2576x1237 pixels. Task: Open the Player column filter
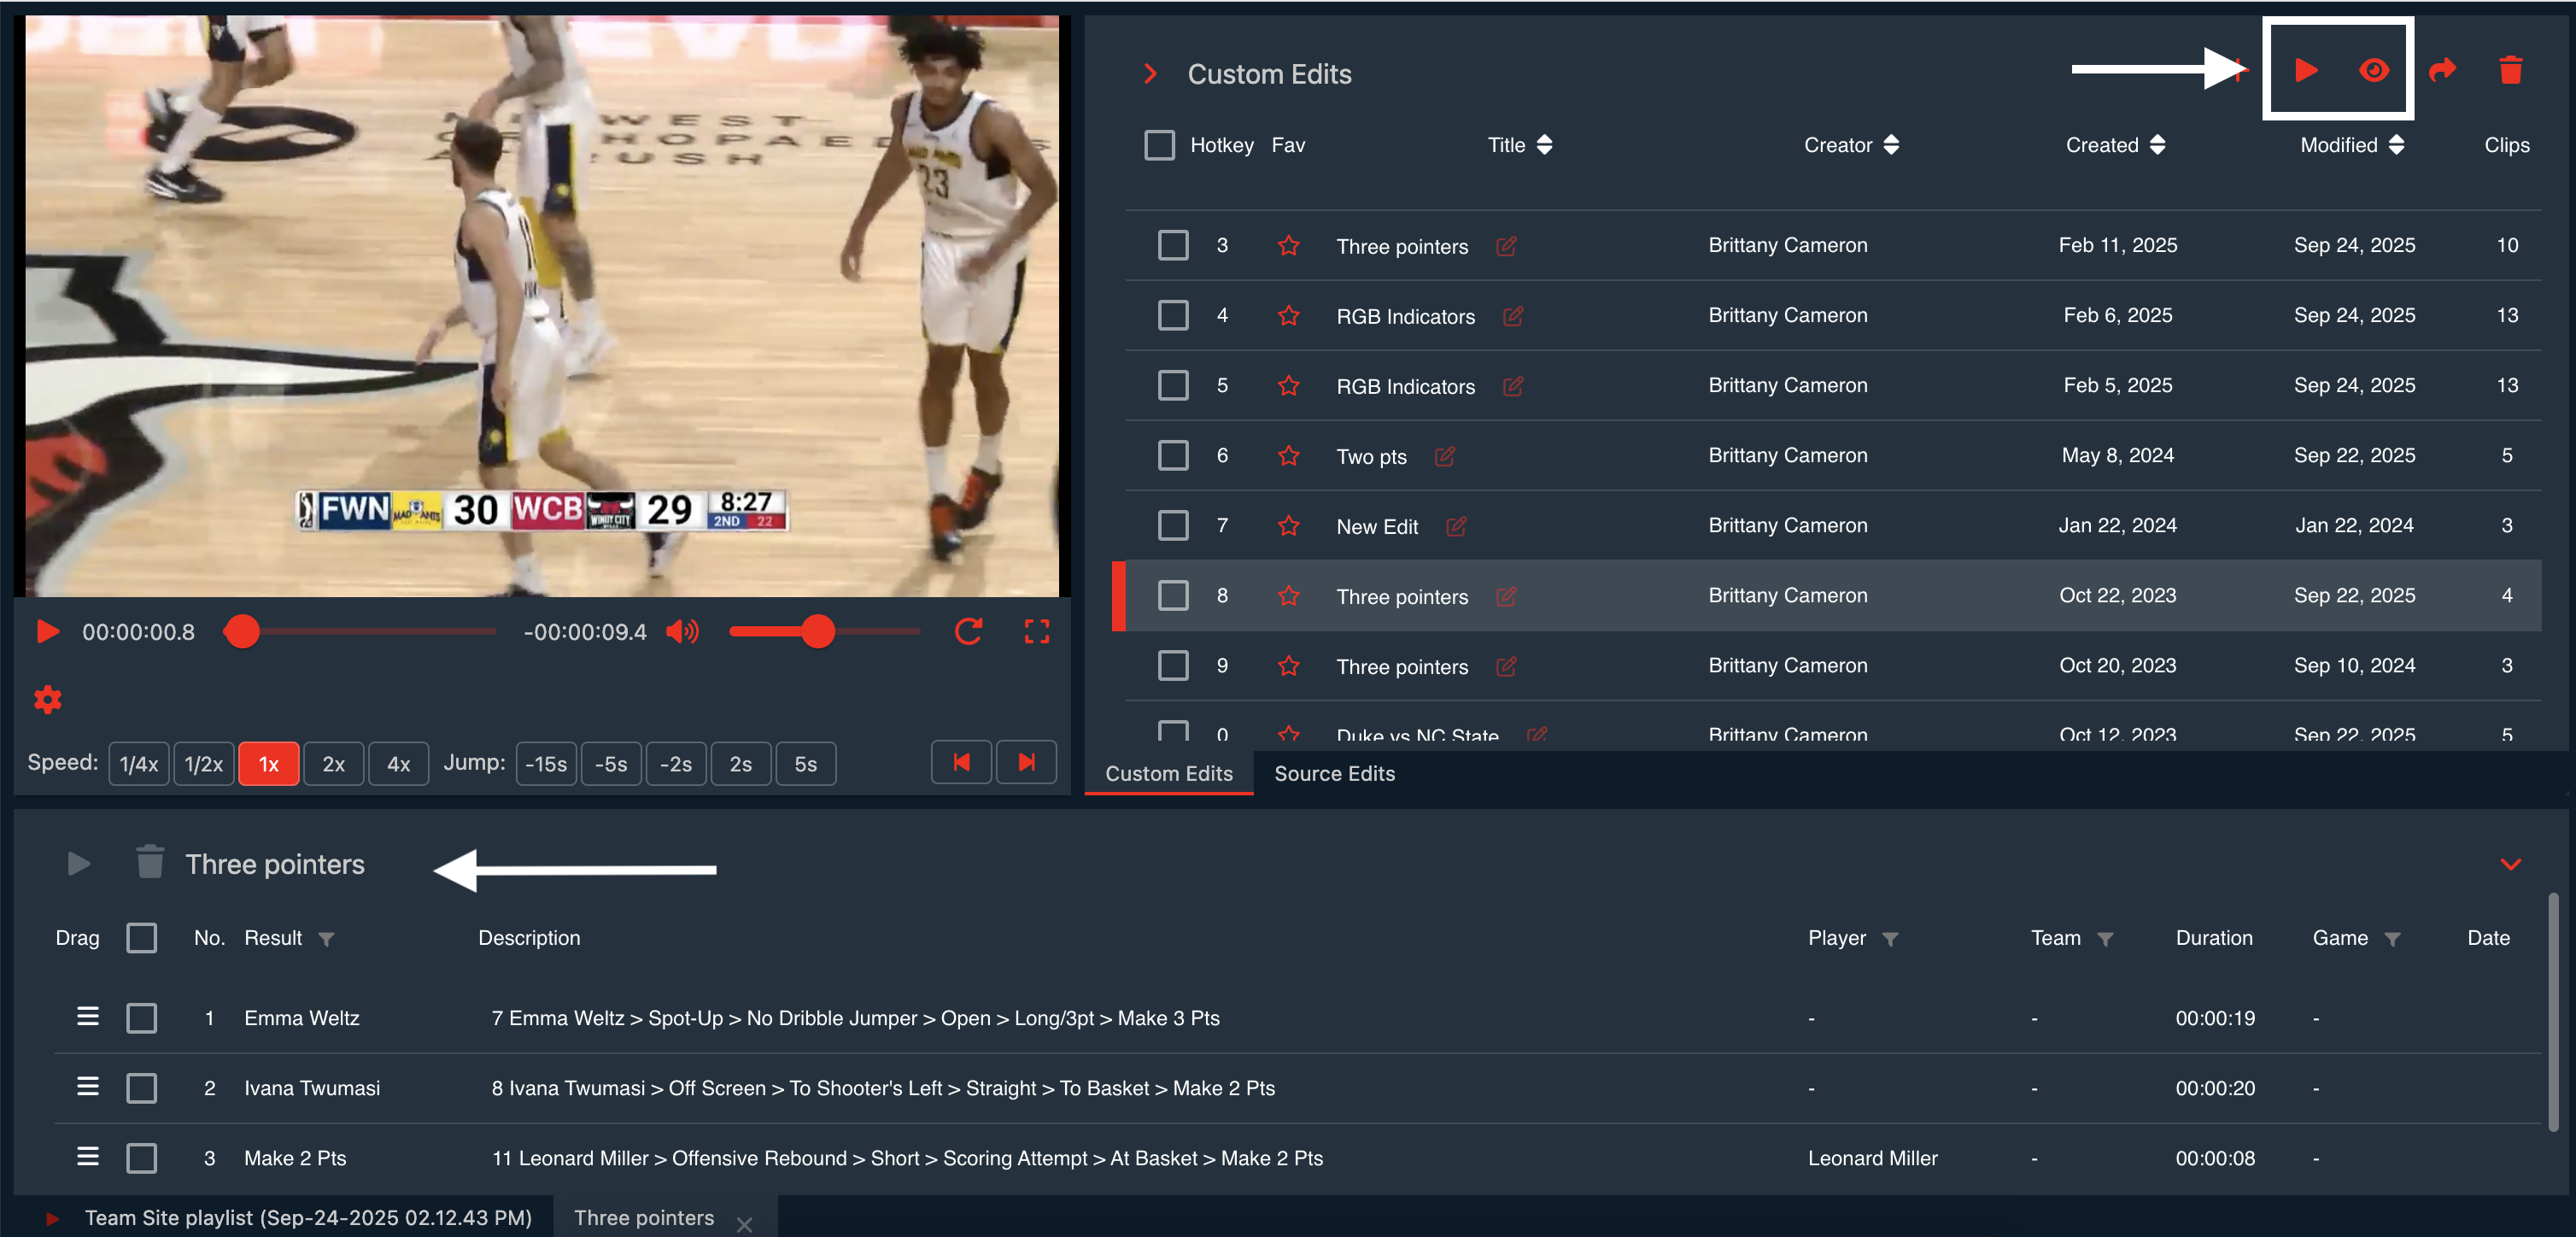1889,939
